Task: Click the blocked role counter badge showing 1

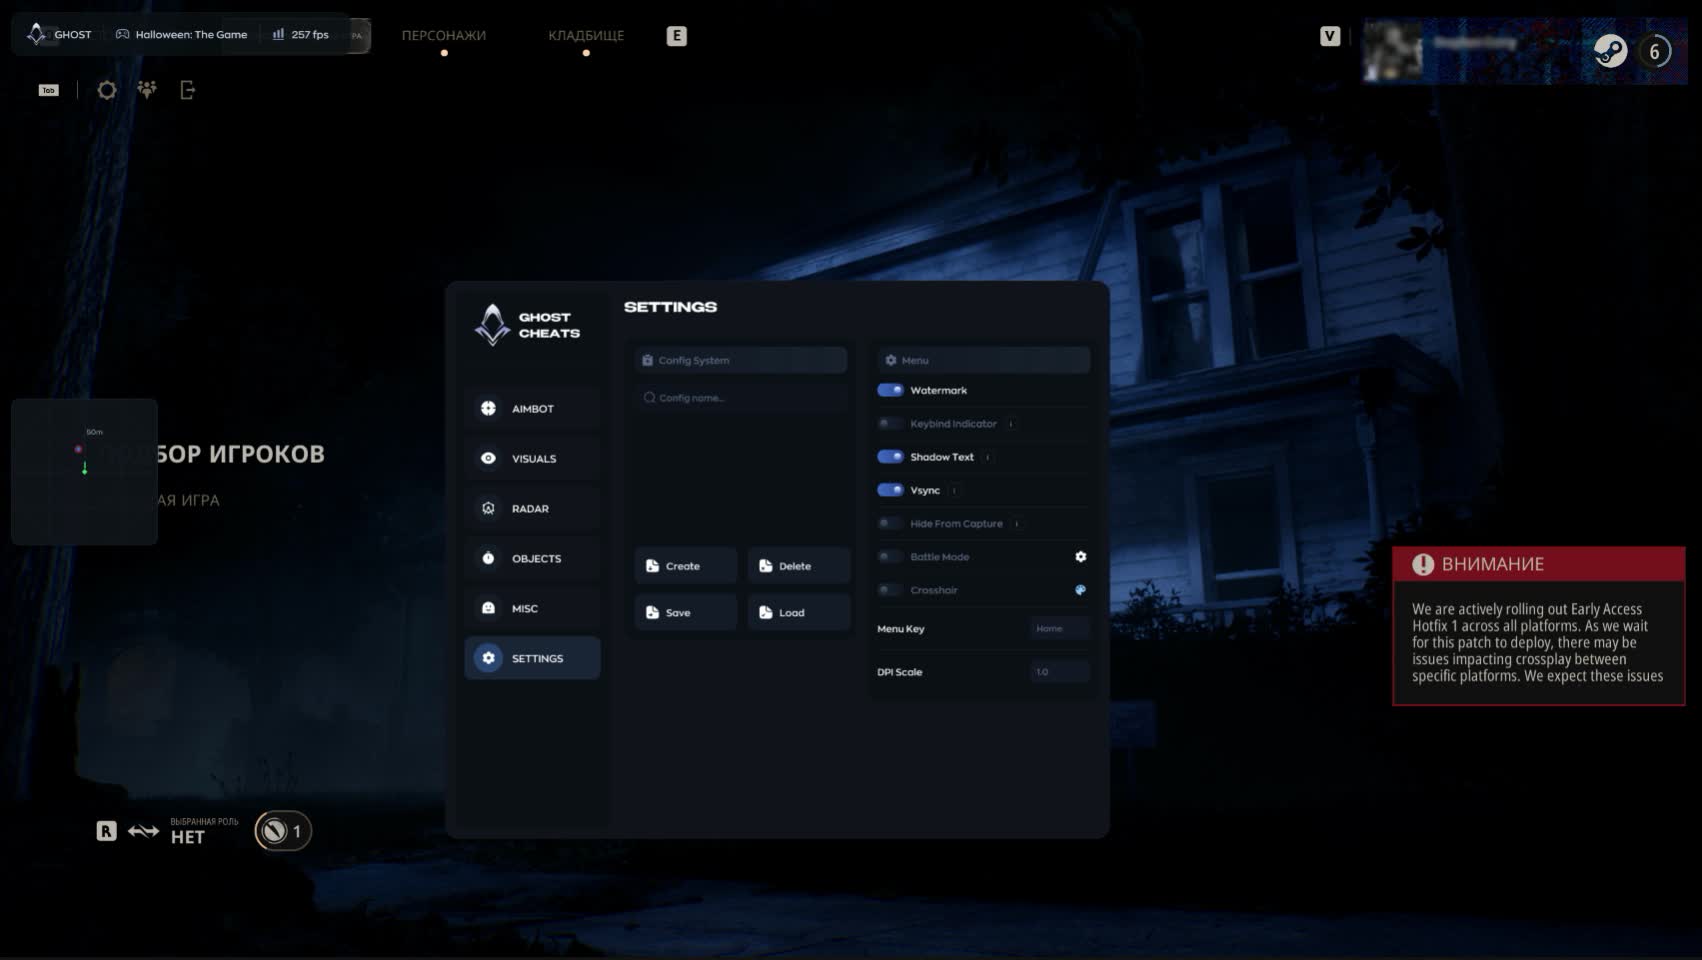Action: (x=283, y=831)
